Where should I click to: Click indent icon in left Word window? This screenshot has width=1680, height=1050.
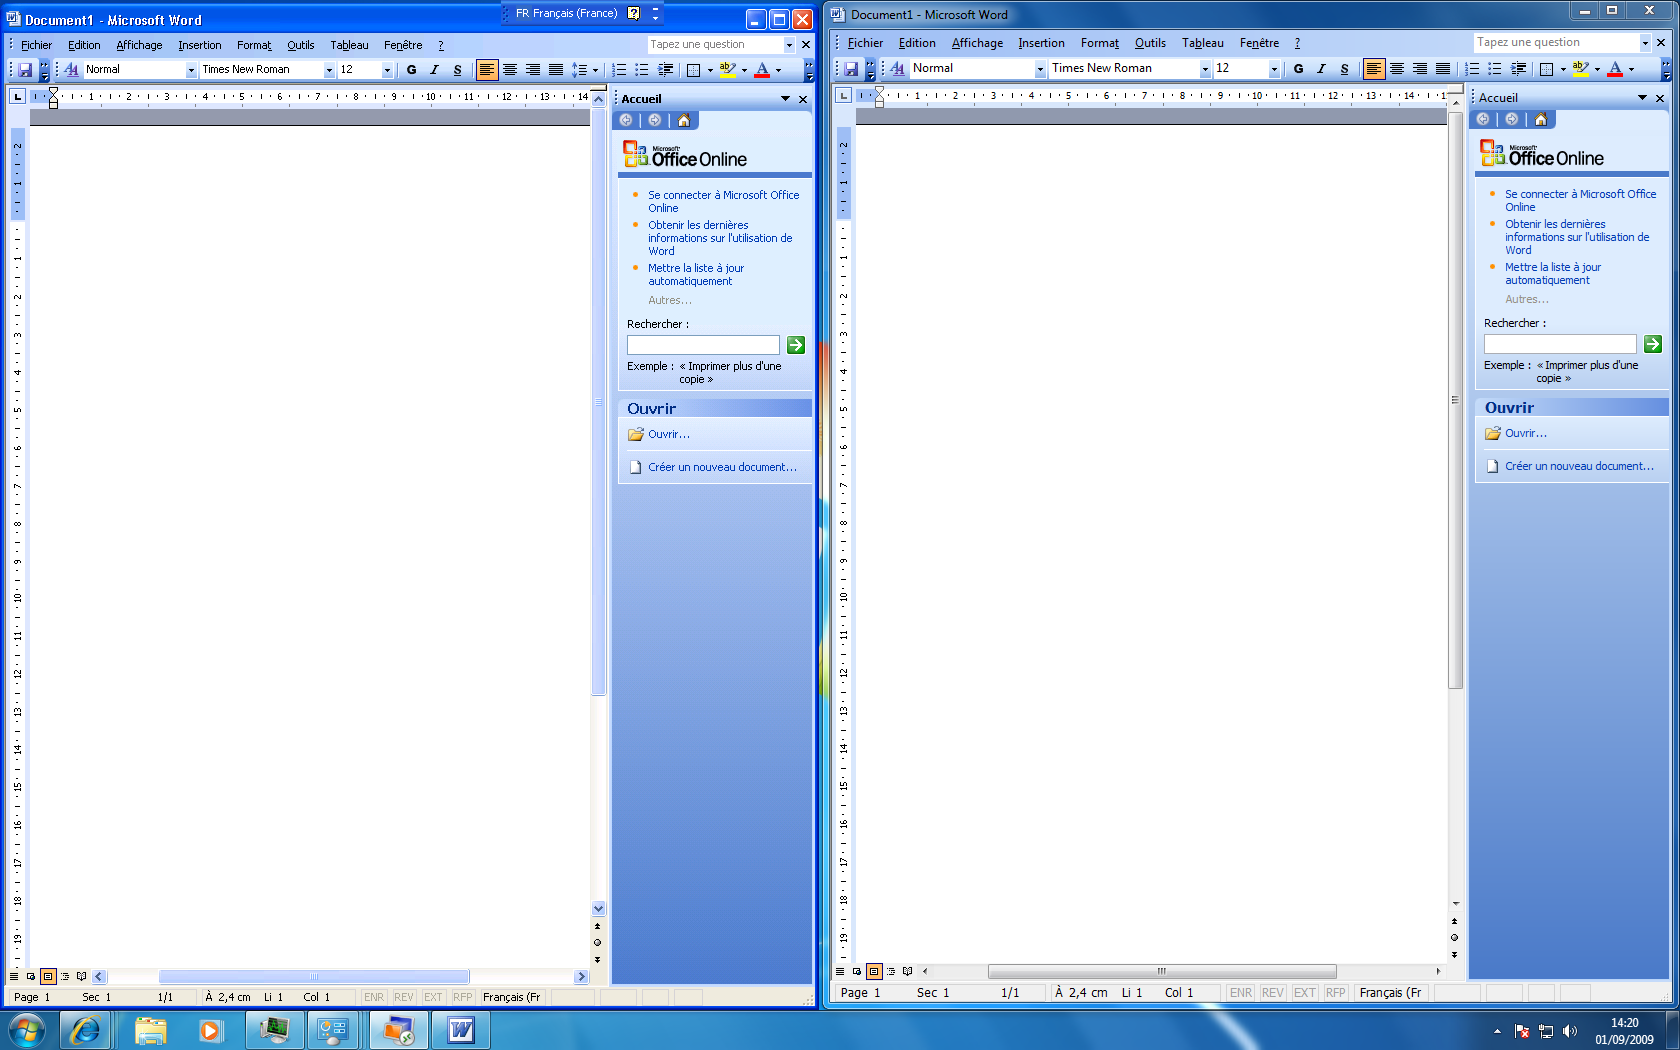[665, 70]
